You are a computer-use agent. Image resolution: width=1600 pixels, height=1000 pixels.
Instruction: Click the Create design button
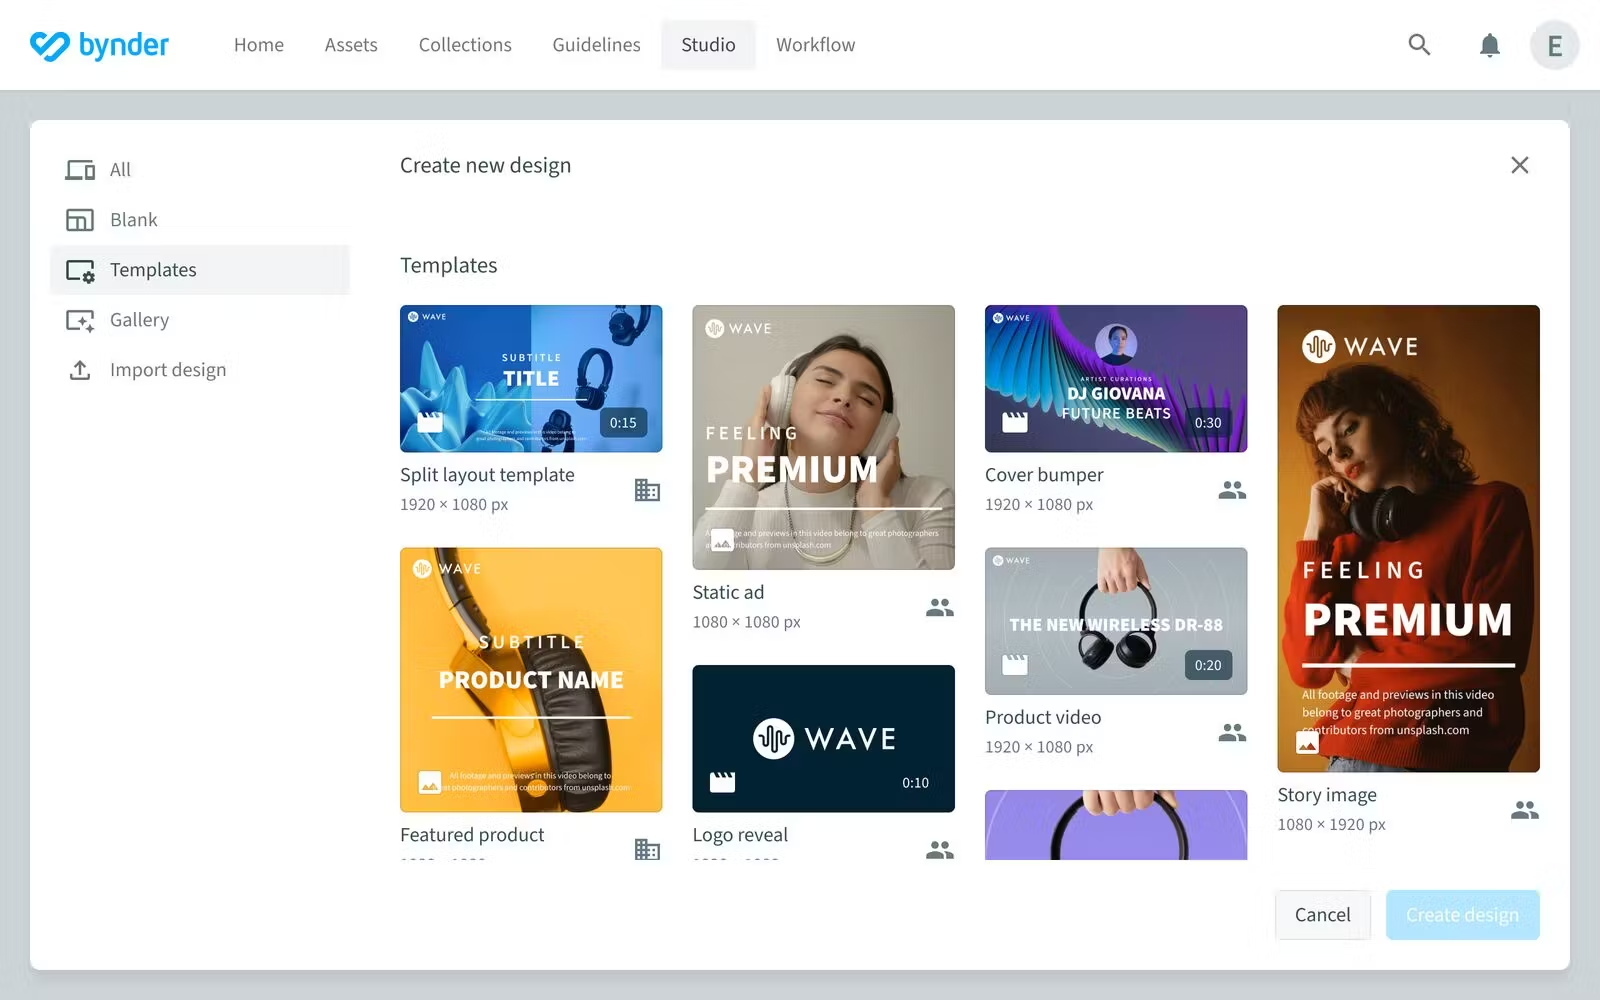point(1461,915)
